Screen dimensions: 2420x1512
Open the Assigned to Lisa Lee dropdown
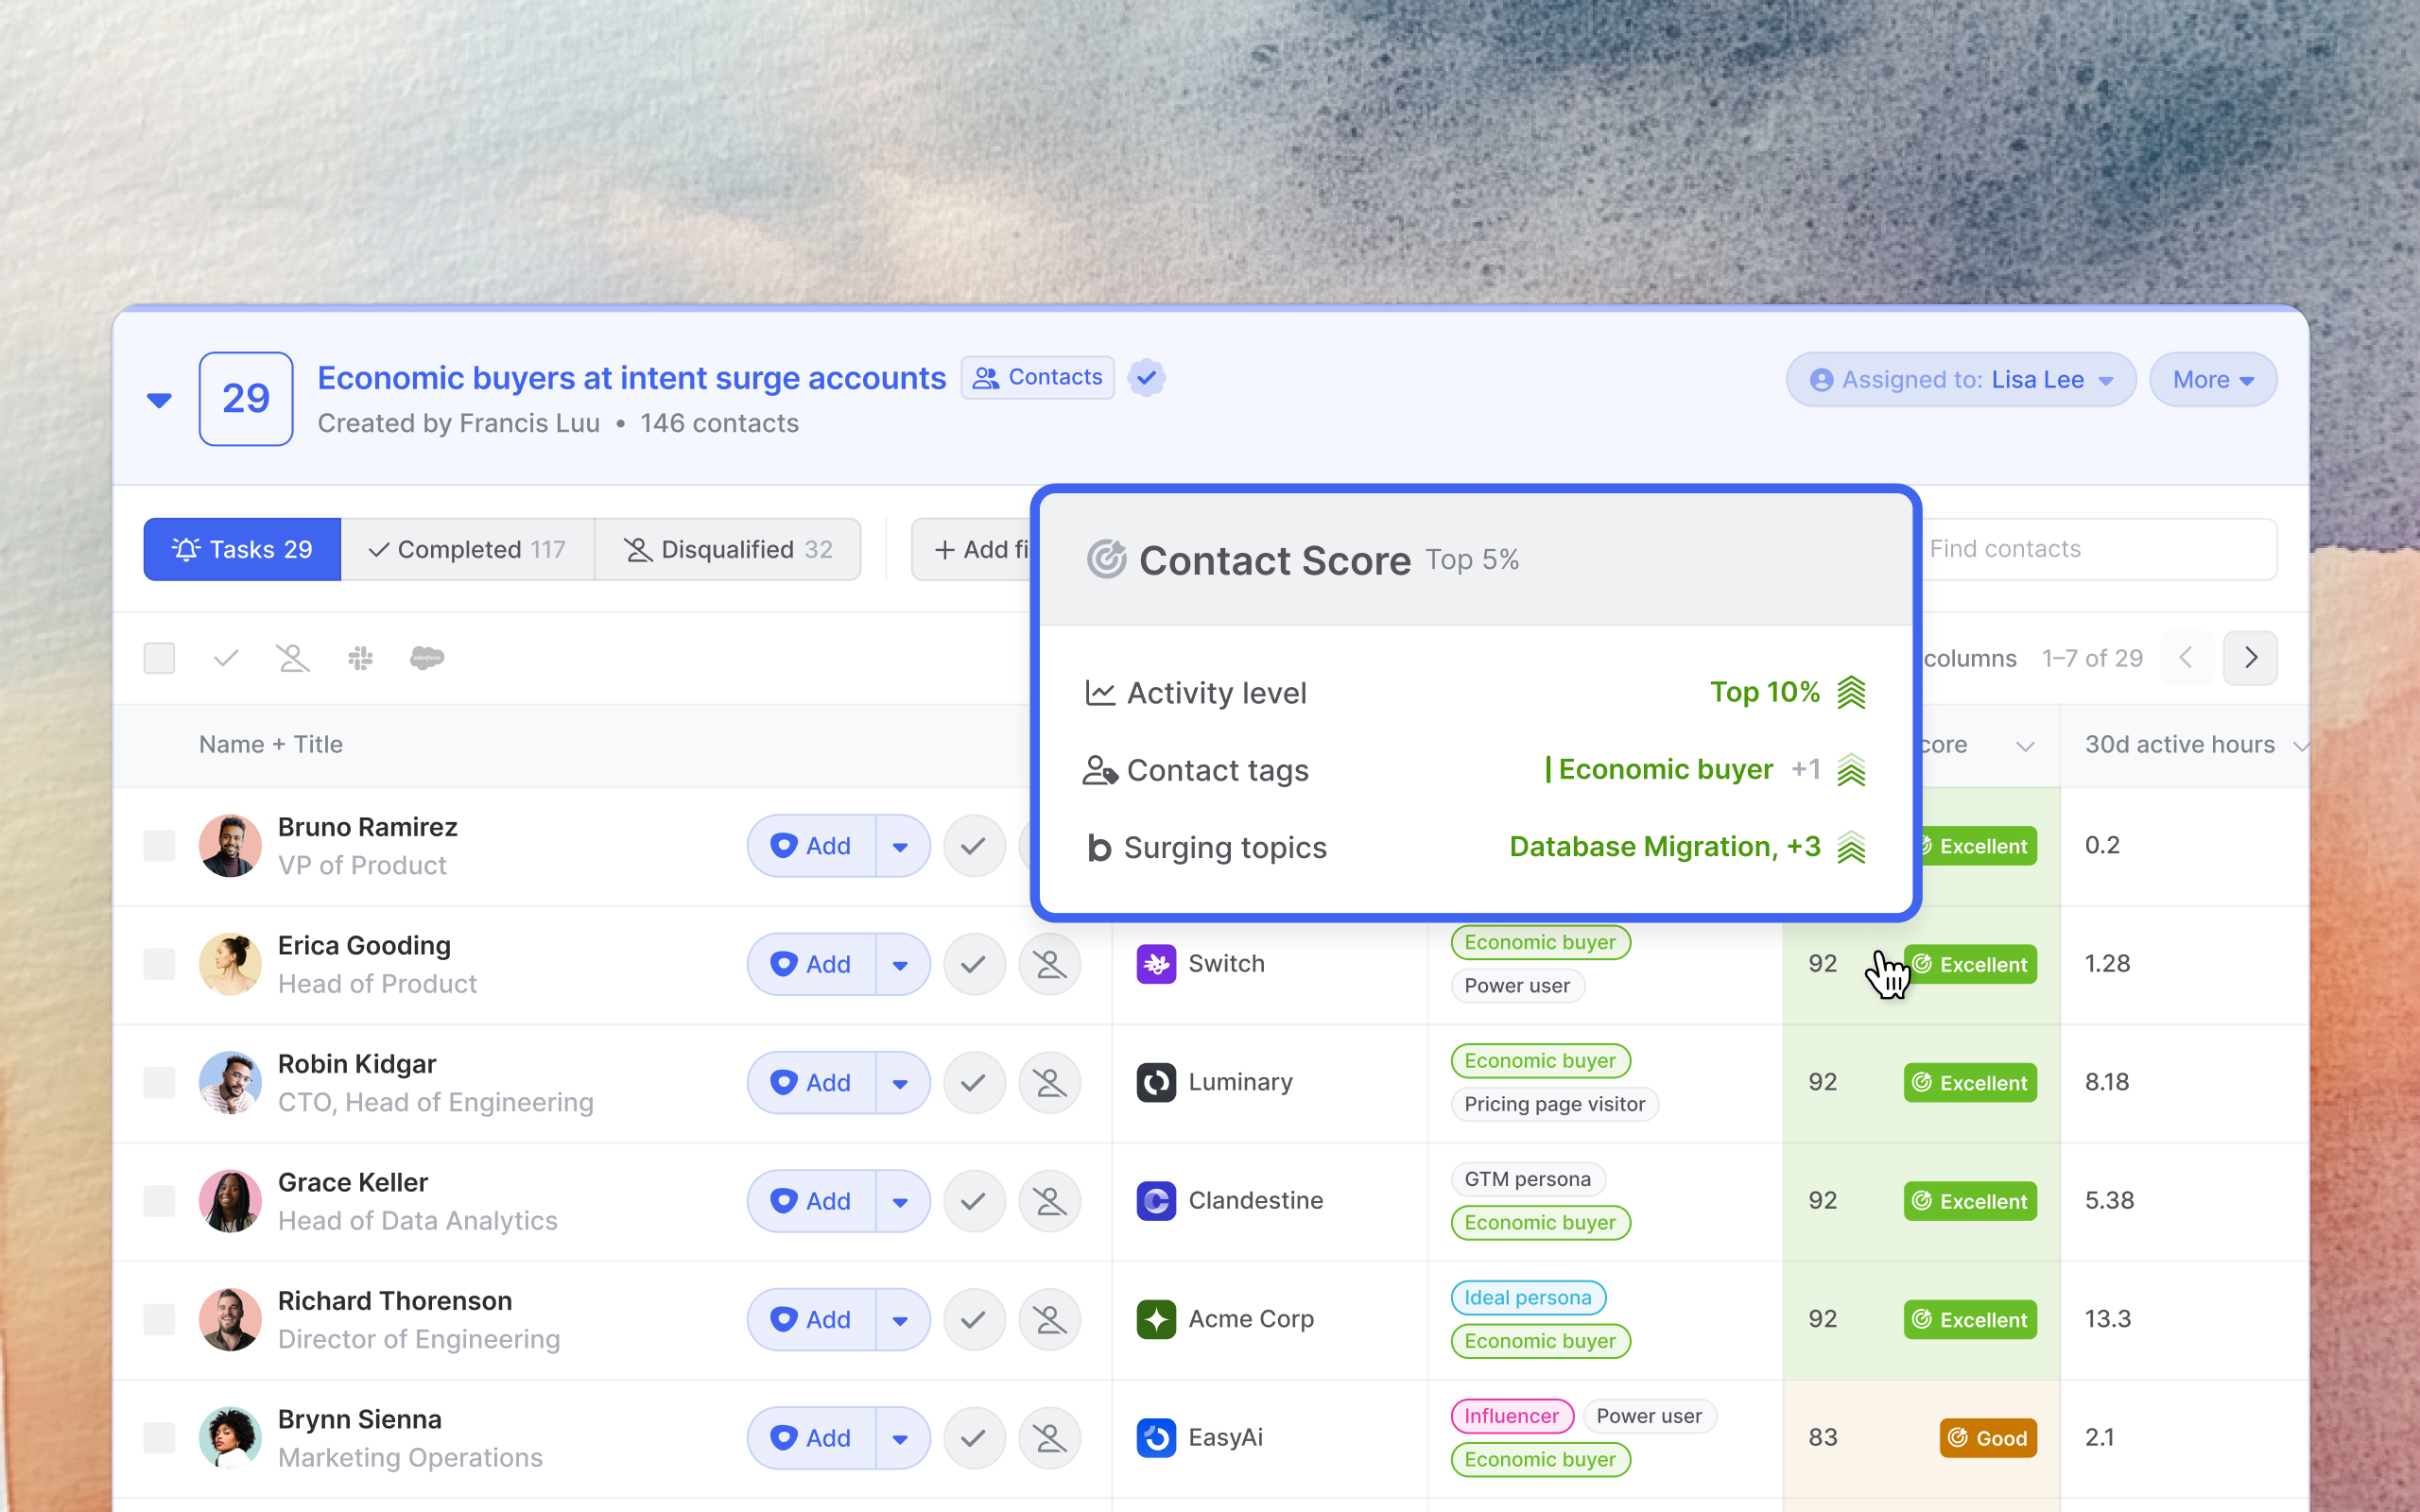pyautogui.click(x=1960, y=380)
